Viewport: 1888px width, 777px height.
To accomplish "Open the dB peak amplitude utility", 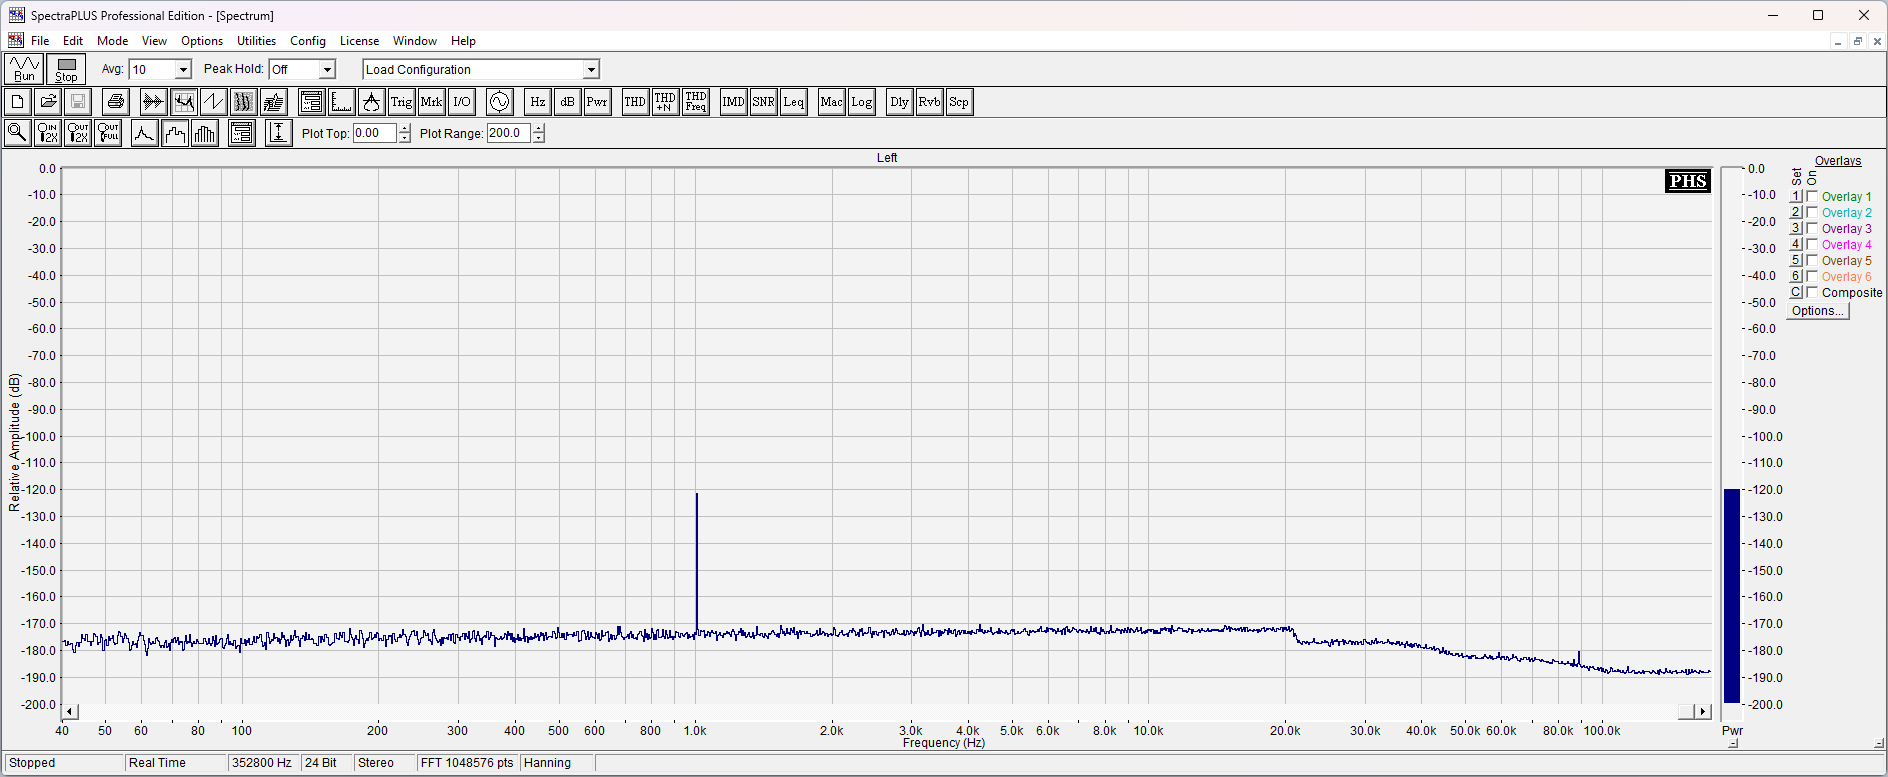I will pyautogui.click(x=568, y=102).
